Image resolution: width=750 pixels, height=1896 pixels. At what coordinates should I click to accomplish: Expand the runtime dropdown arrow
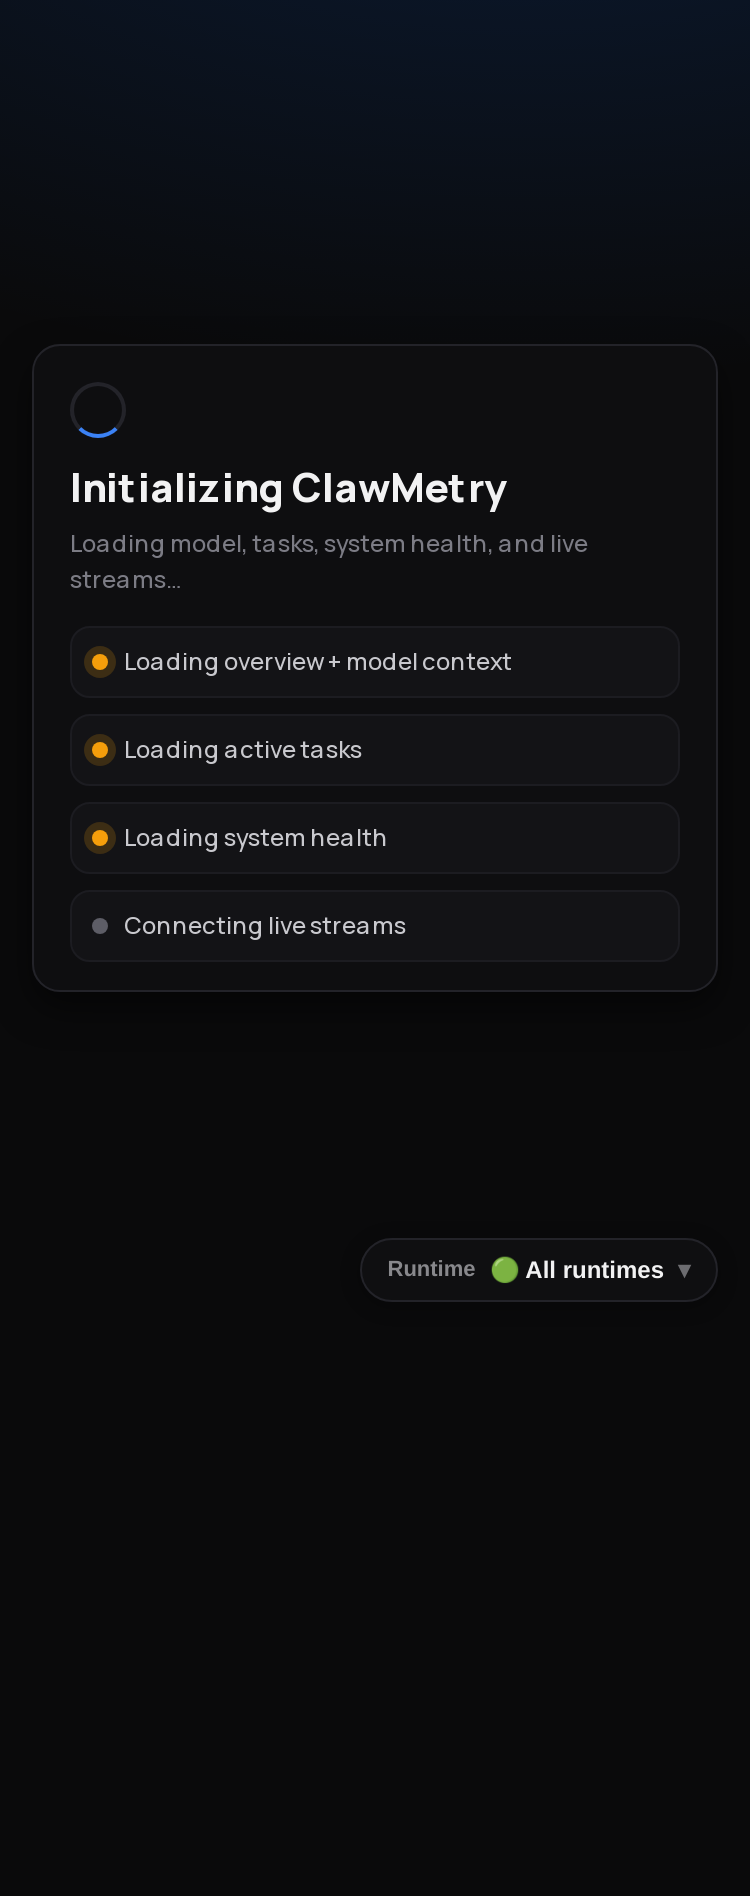[x=684, y=1271]
